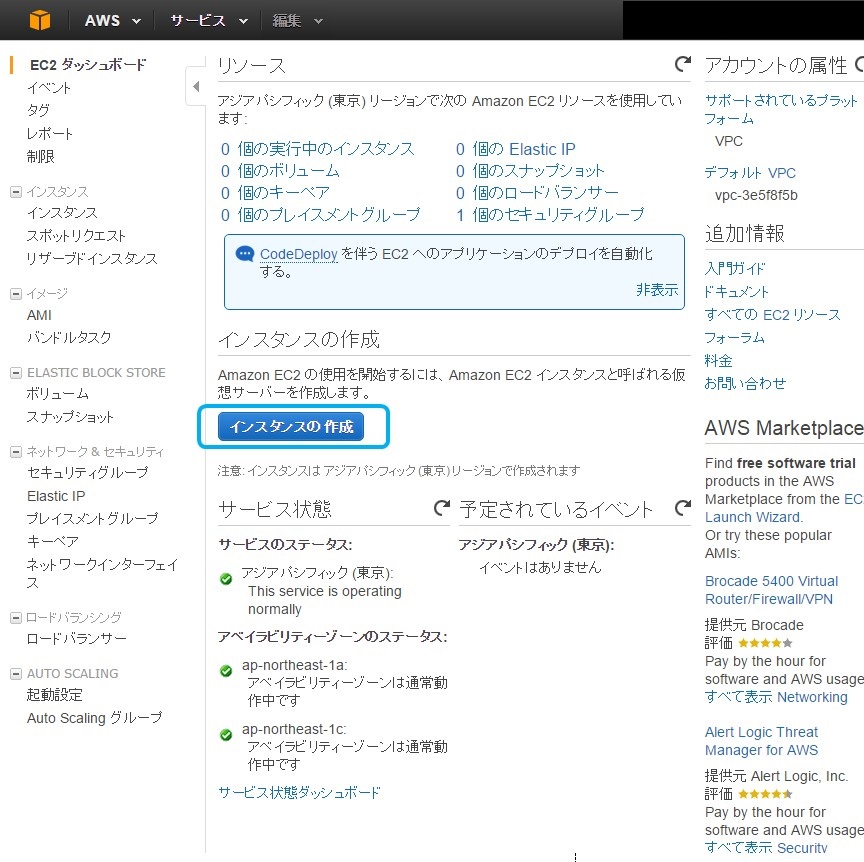
Task: Open 0 個のプレイスメントグループ resource link
Action: coord(320,214)
